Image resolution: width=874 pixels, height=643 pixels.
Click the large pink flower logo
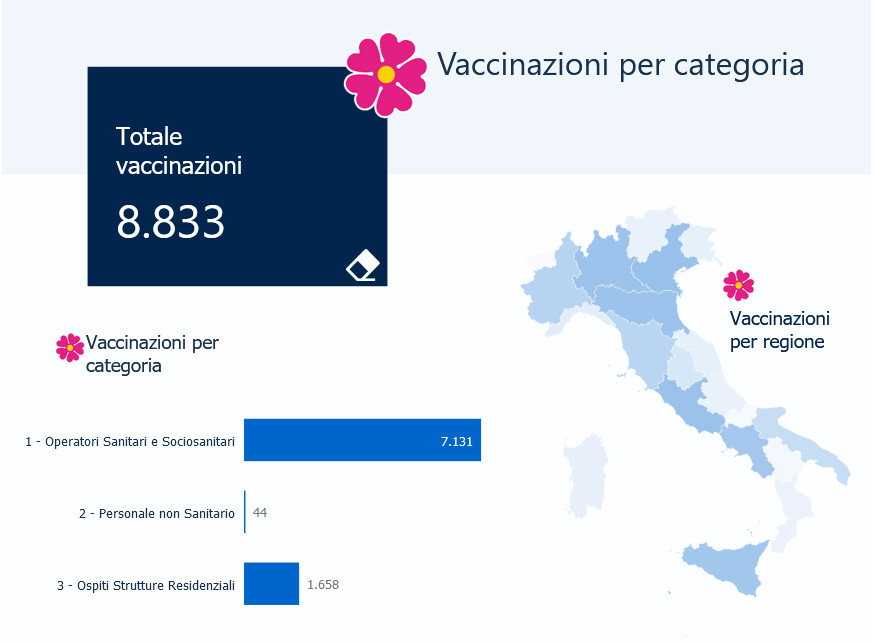point(386,75)
